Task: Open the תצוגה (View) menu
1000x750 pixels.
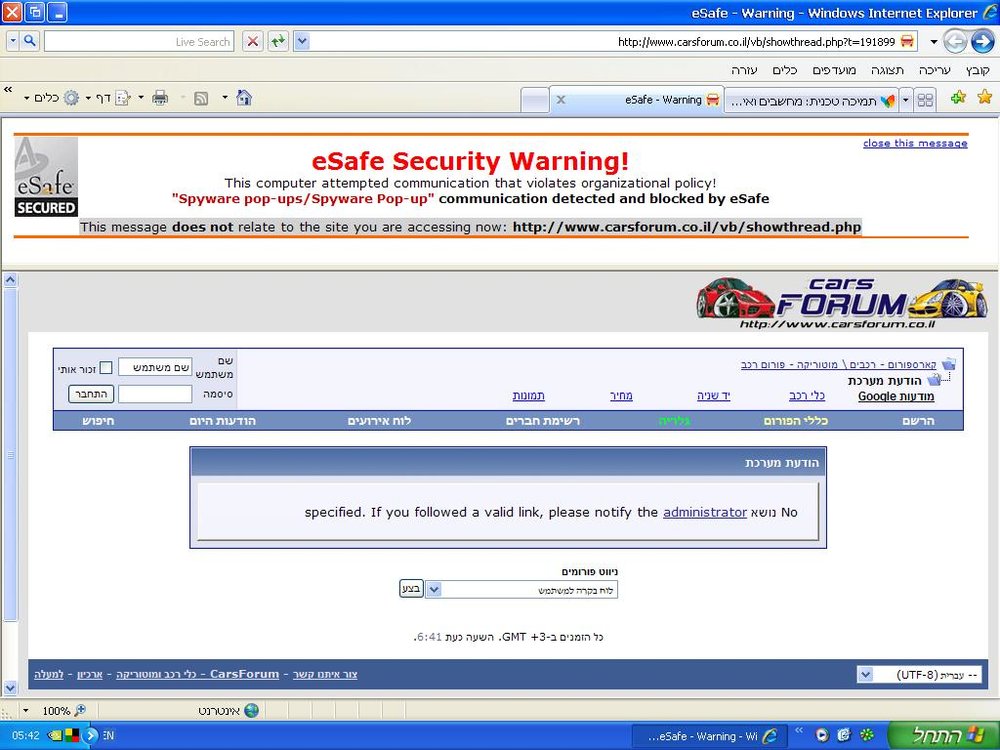Action: 887,70
